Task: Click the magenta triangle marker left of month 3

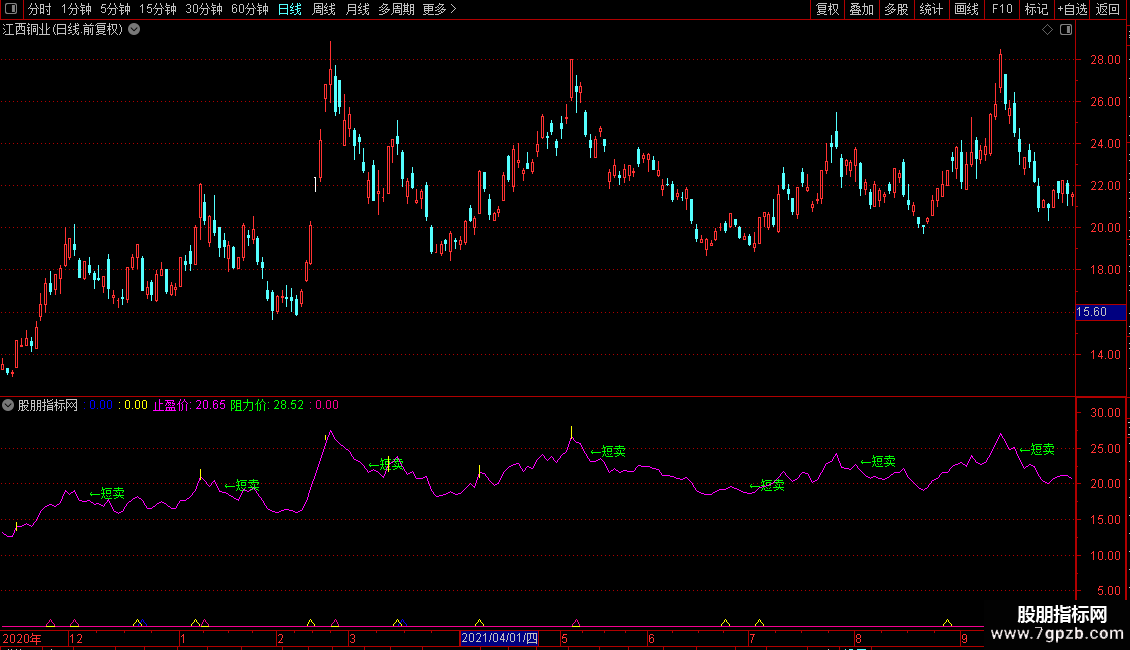Action: [x=335, y=623]
